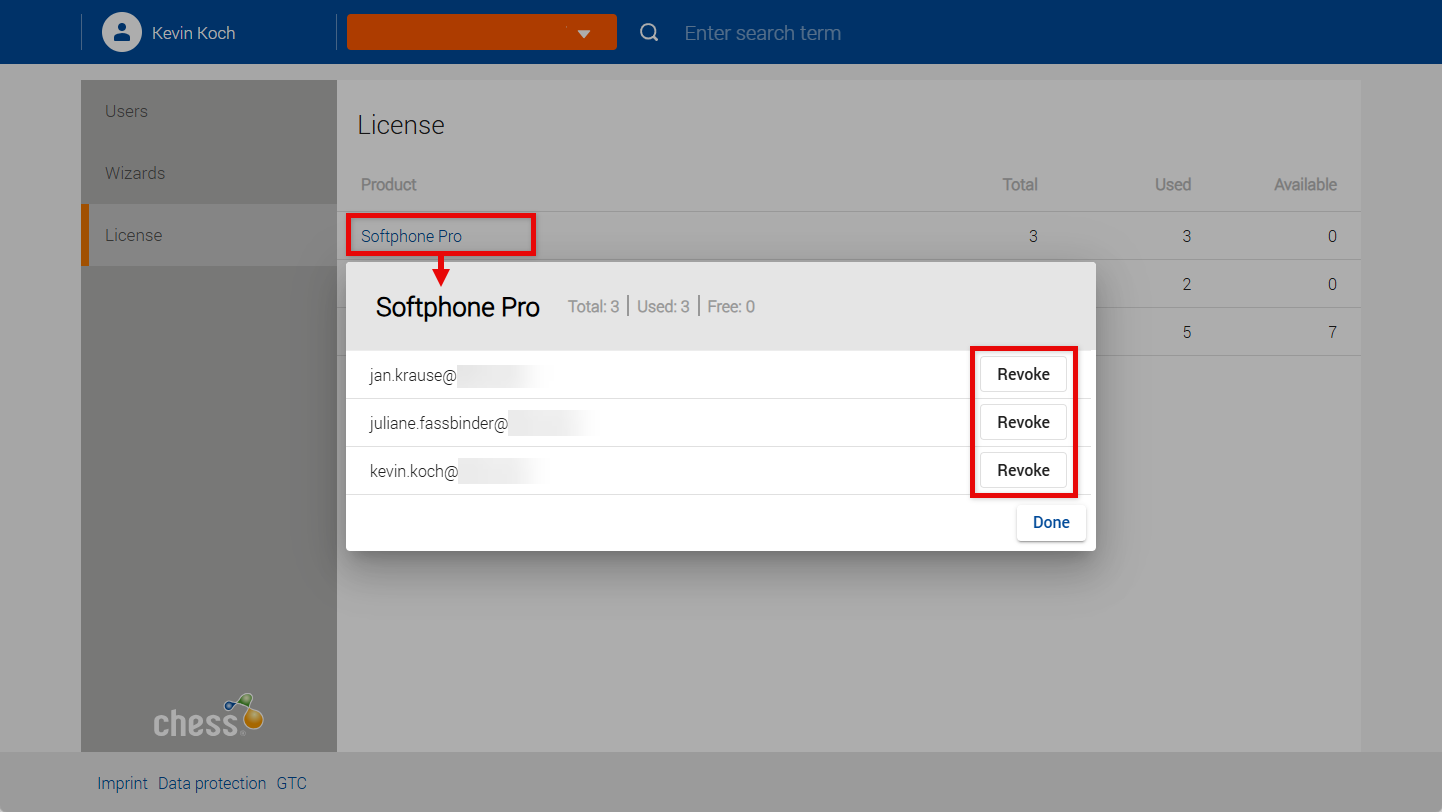Select the License sidebar item
The height and width of the screenshot is (812, 1442).
[133, 235]
